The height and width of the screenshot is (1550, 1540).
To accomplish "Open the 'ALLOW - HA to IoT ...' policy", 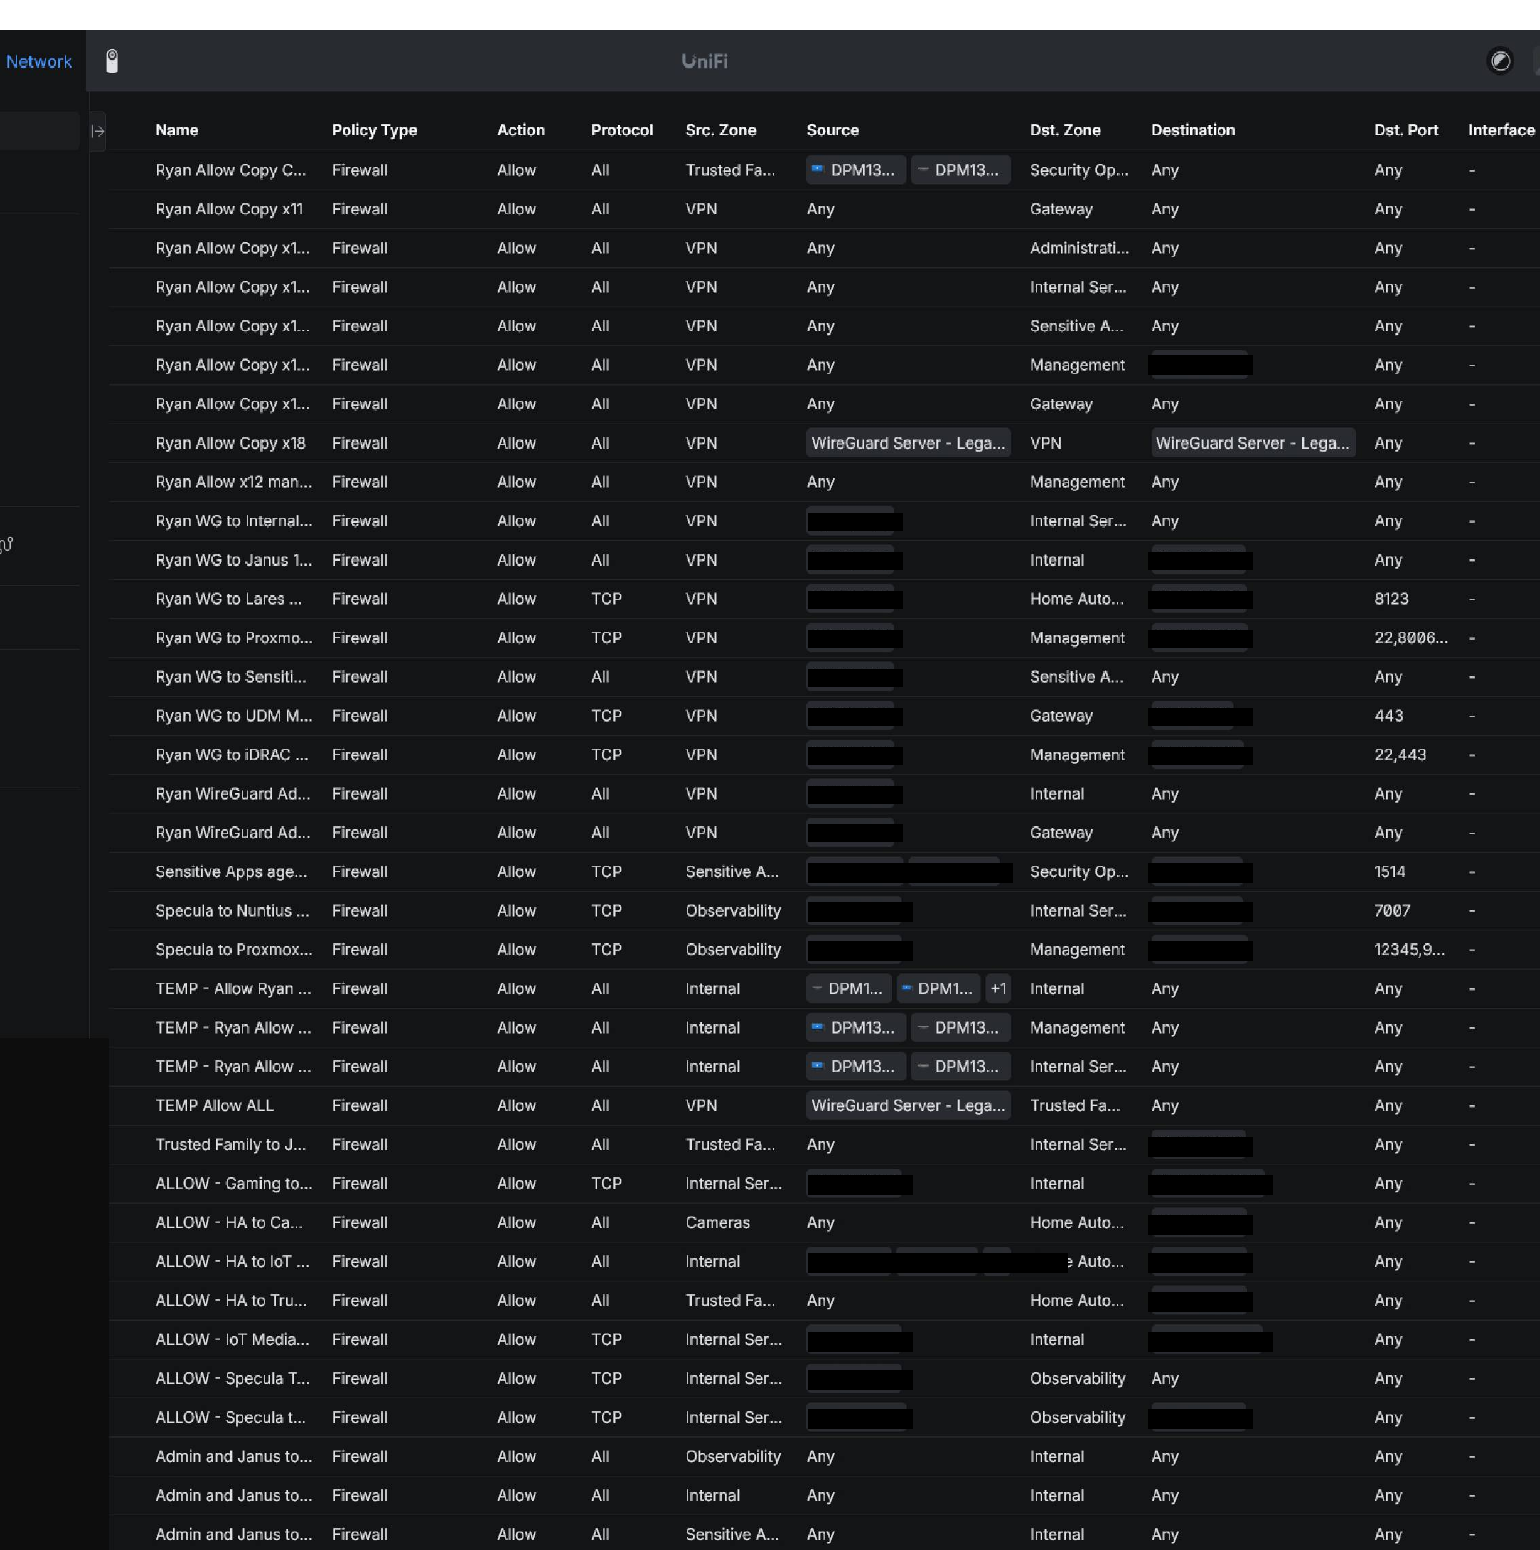I will pyautogui.click(x=232, y=1262).
